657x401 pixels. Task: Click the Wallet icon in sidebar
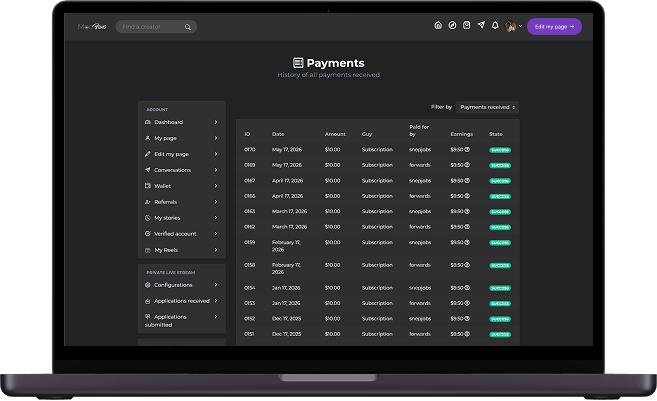pos(147,186)
